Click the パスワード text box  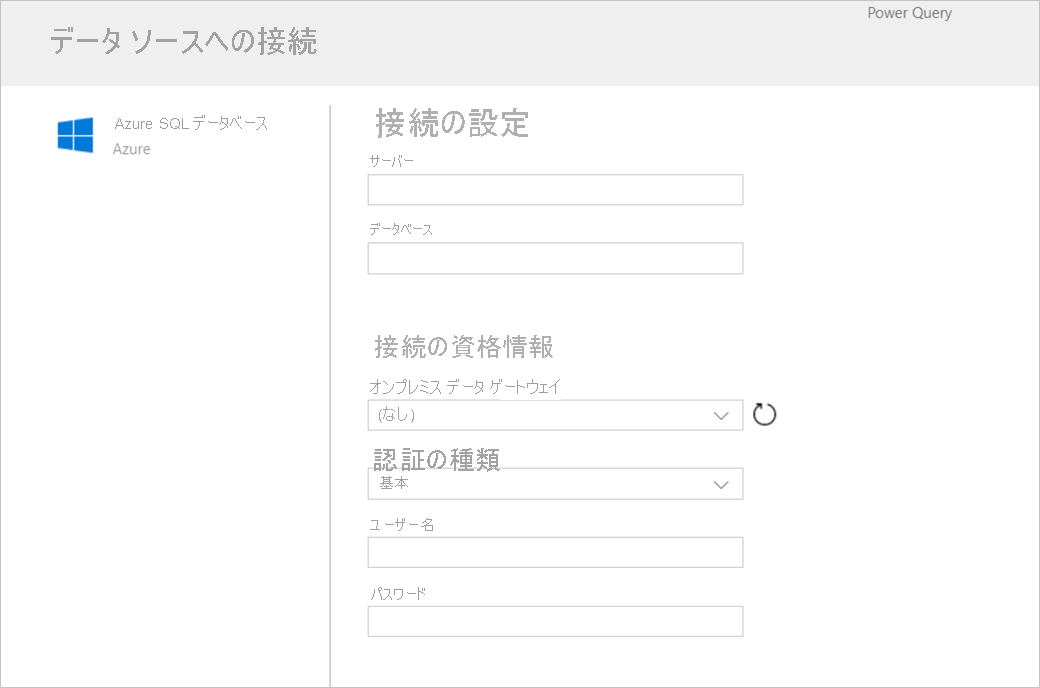(555, 621)
